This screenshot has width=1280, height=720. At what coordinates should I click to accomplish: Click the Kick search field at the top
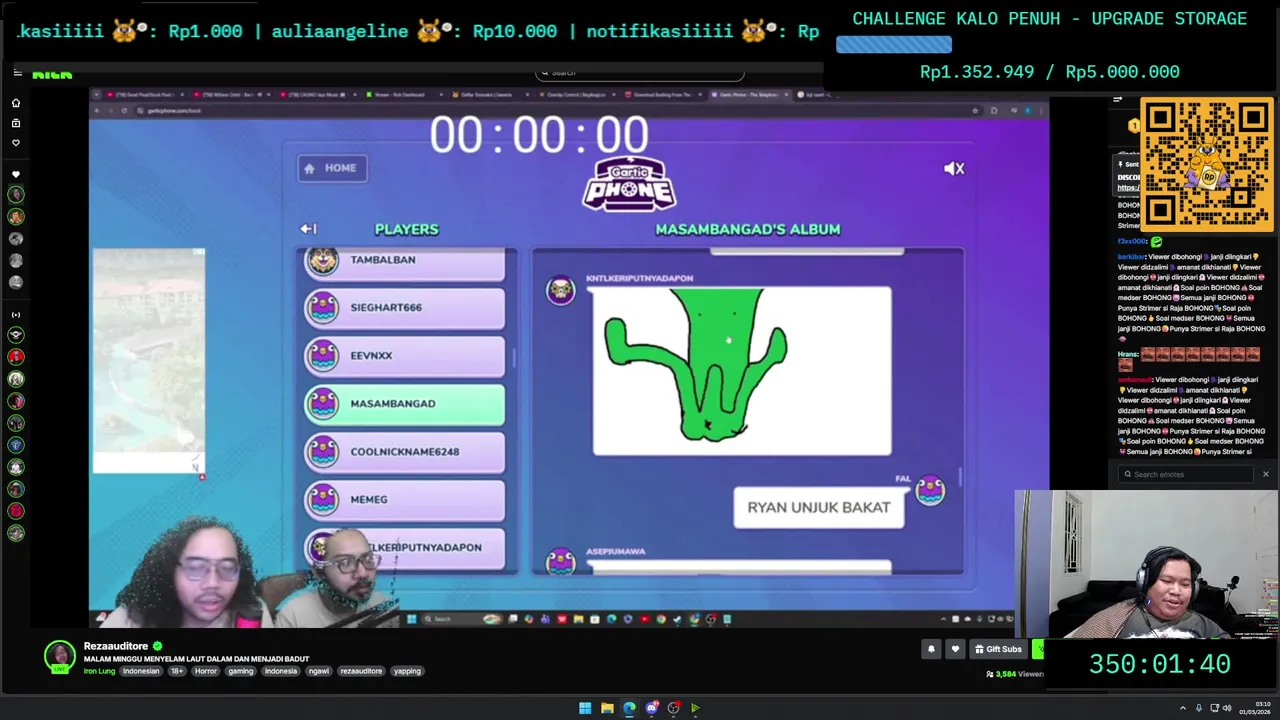pos(640,73)
